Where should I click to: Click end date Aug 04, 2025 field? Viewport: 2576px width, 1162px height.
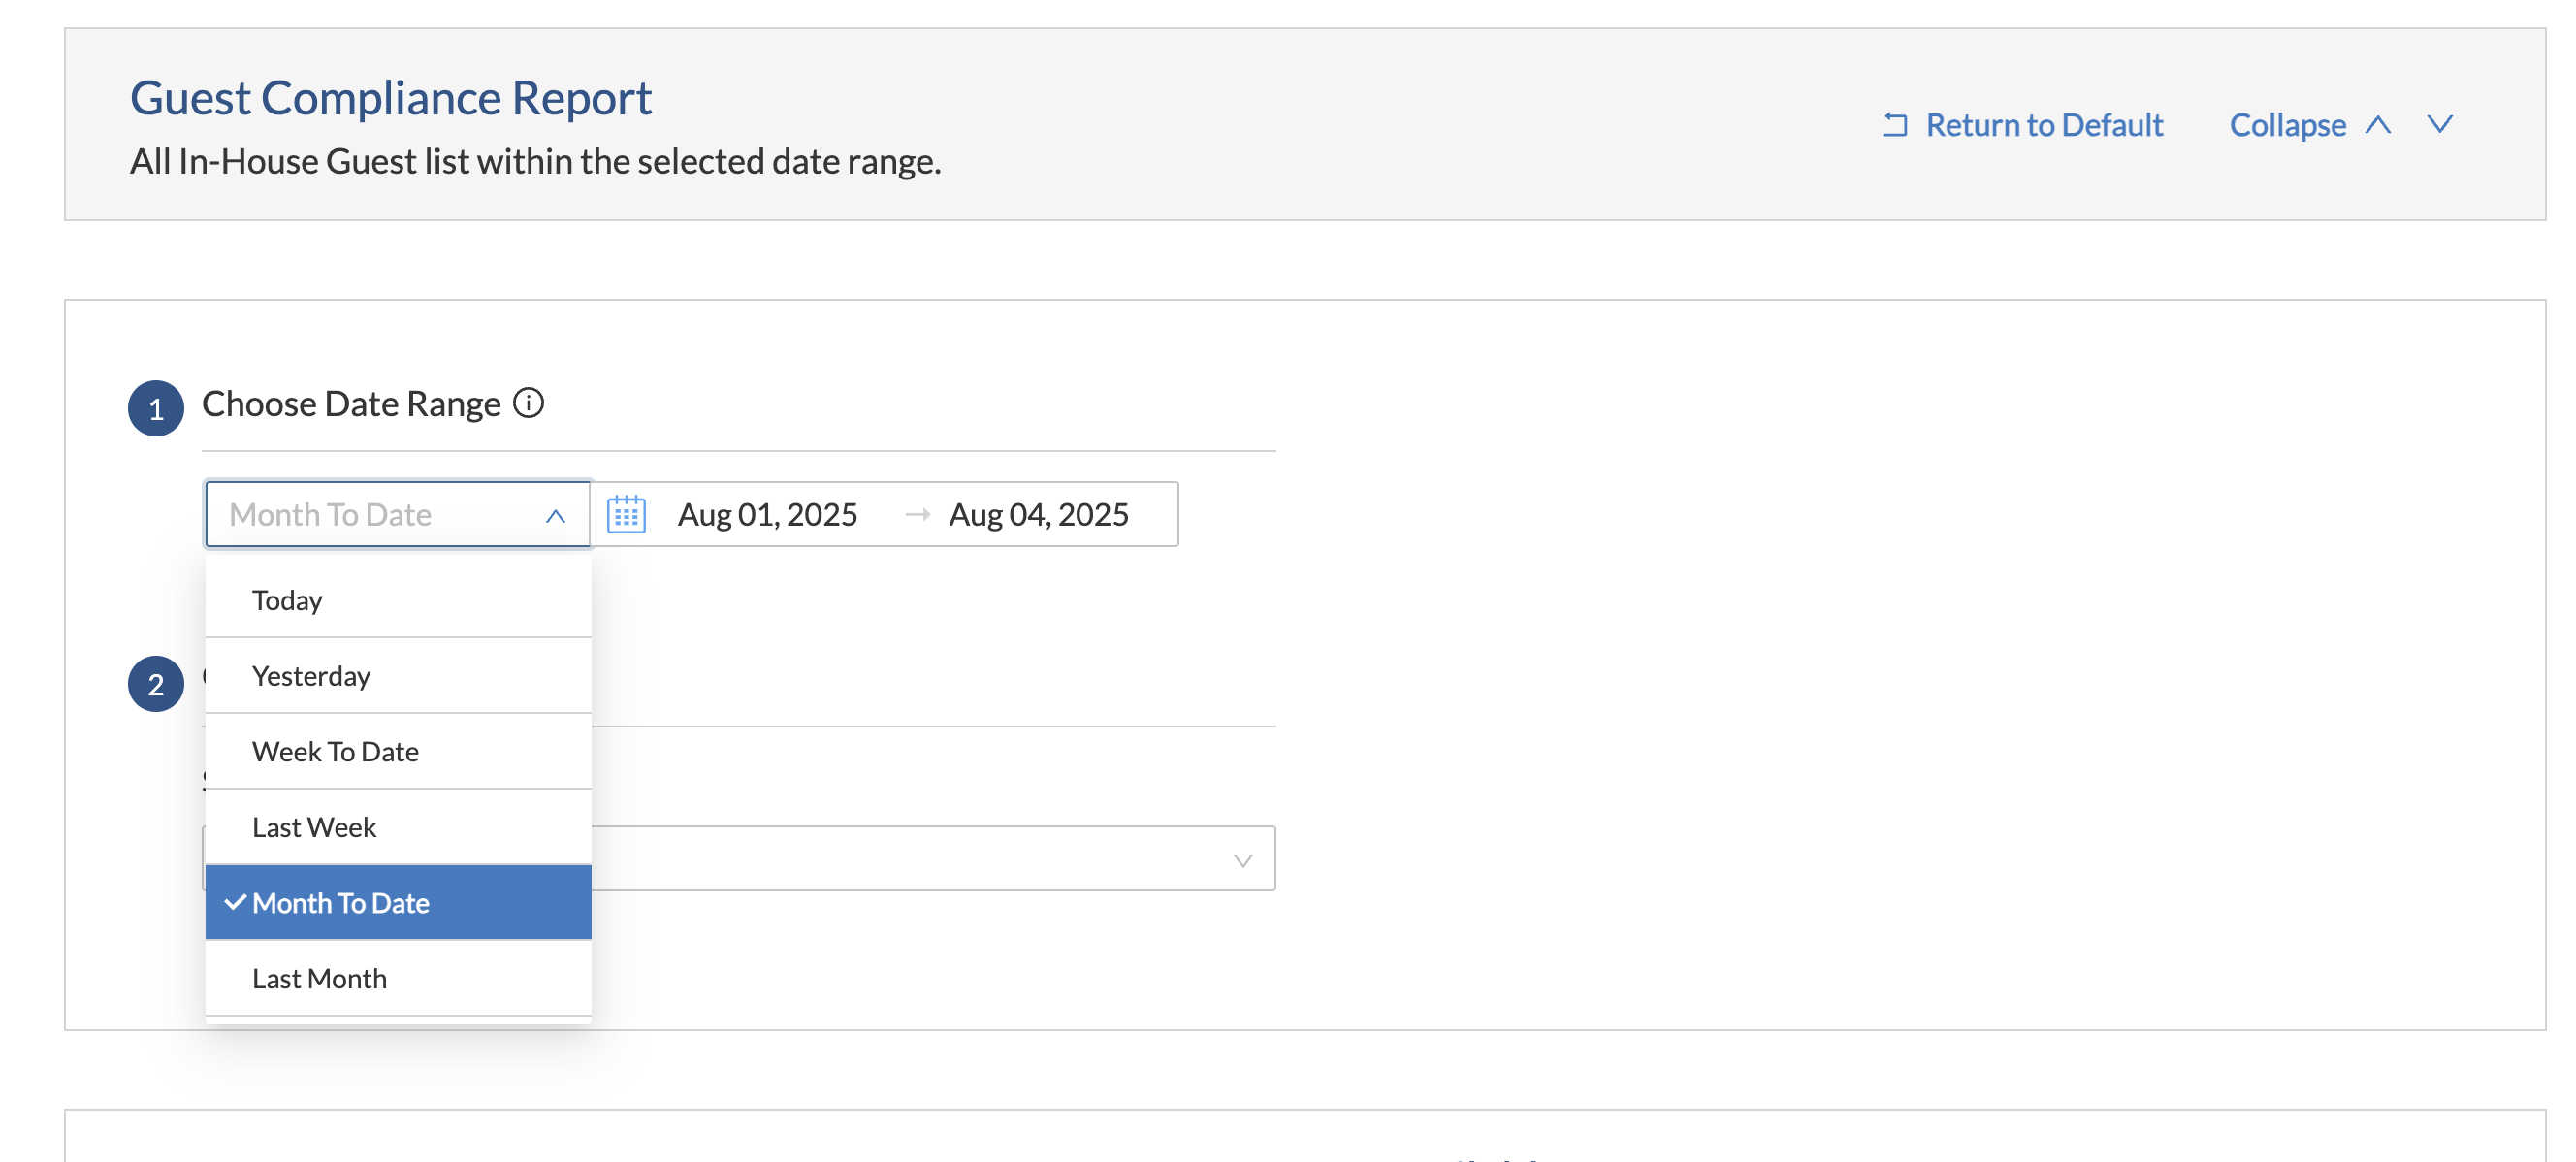point(1038,514)
